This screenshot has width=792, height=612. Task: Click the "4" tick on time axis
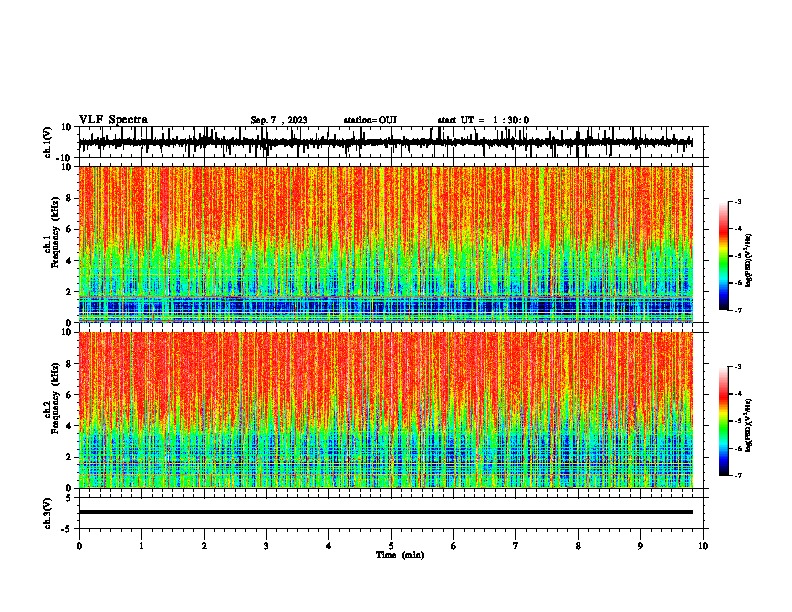coord(329,545)
